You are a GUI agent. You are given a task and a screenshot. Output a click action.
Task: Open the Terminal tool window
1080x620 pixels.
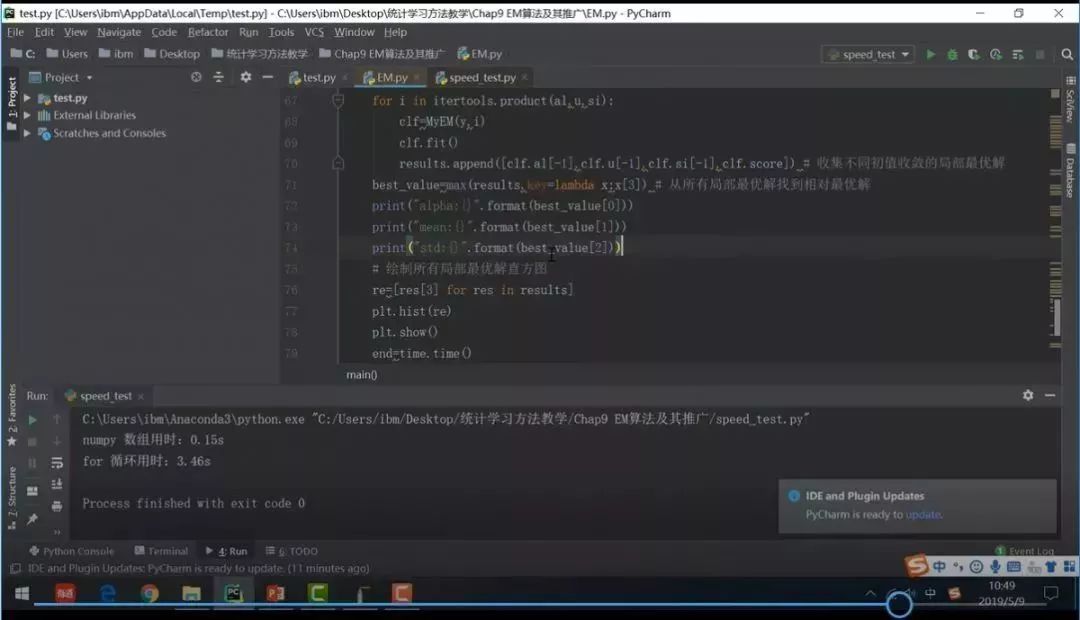point(161,551)
